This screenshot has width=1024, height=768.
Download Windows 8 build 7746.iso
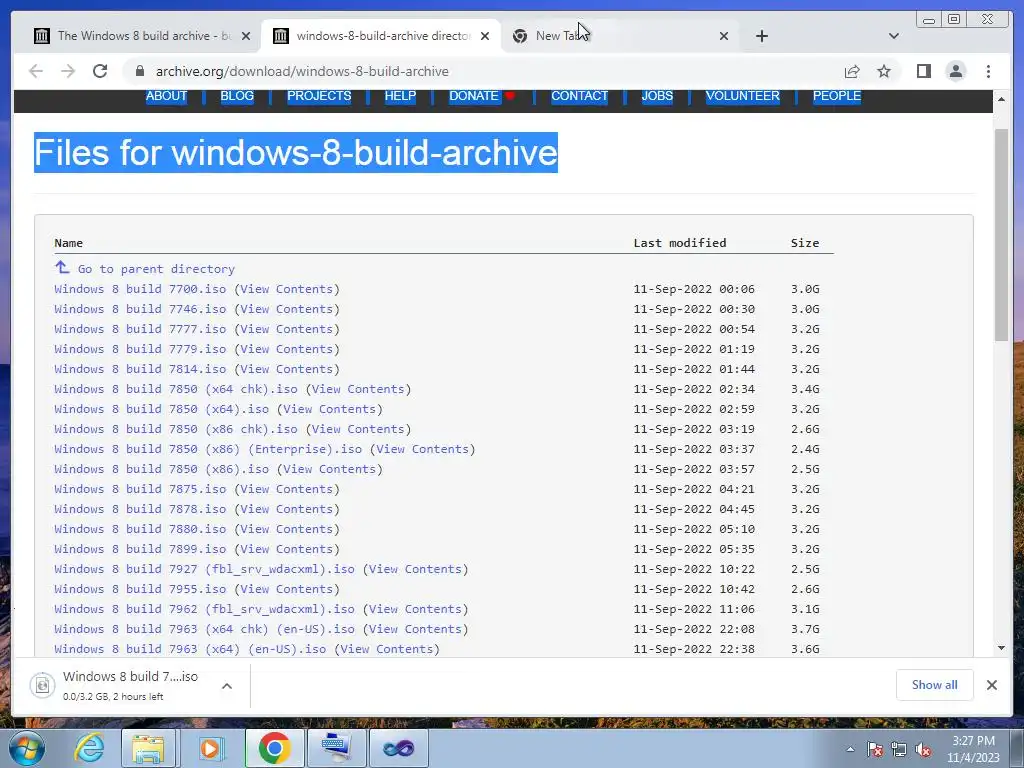[140, 309]
